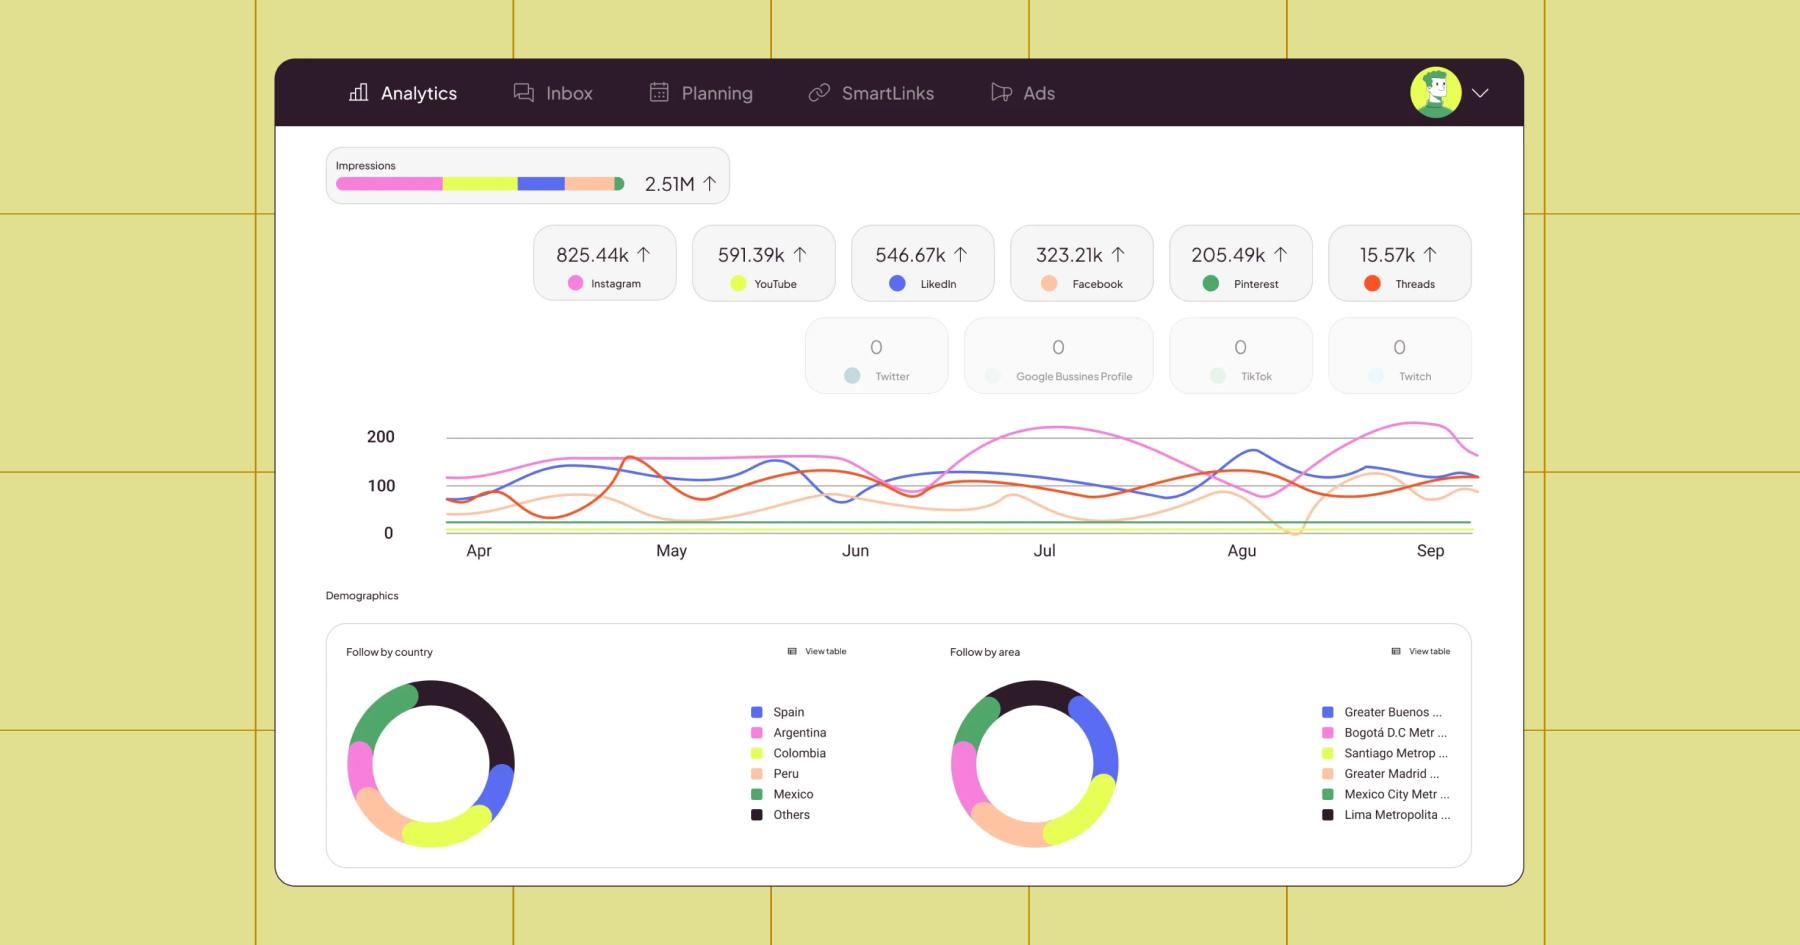
Task: Select Argentina in country legend
Action: (789, 733)
